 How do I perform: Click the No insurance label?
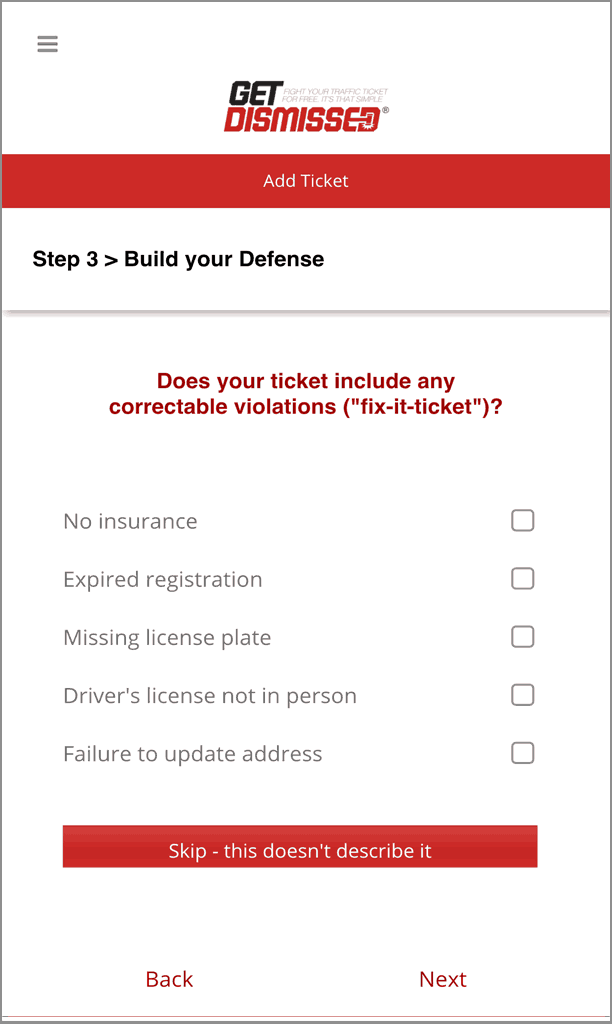(130, 521)
